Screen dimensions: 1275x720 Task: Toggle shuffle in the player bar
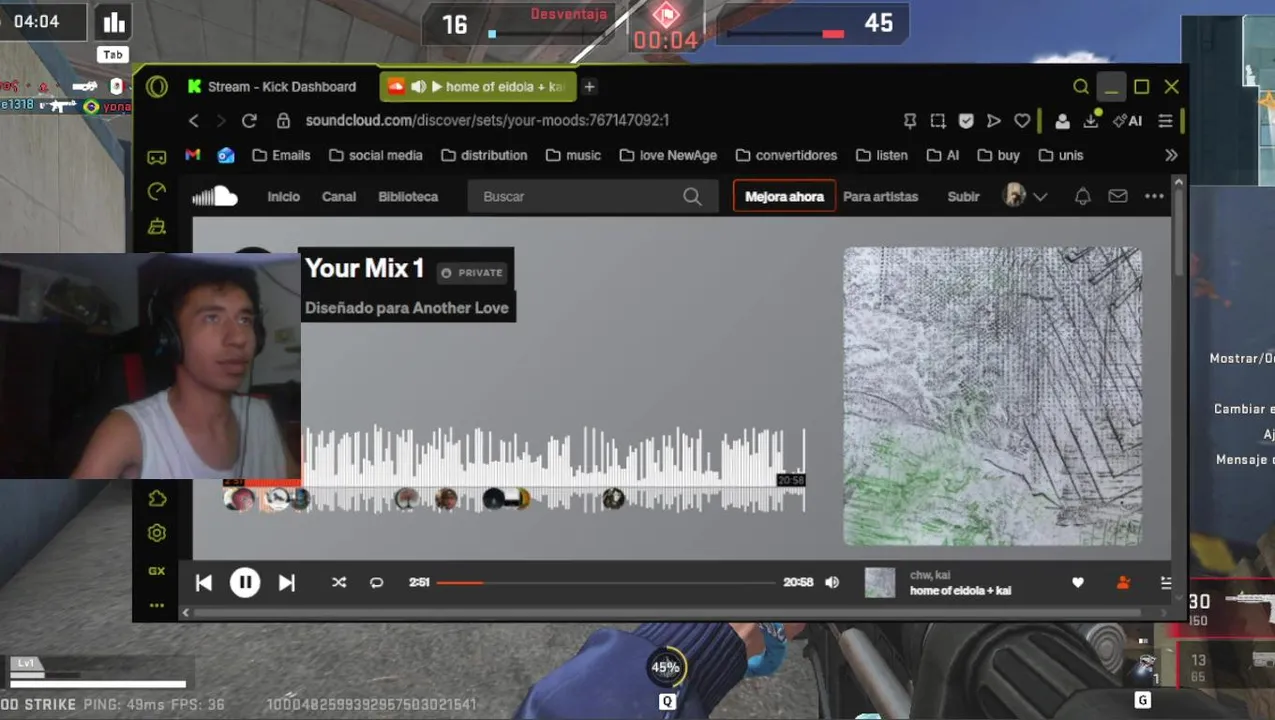coord(339,582)
